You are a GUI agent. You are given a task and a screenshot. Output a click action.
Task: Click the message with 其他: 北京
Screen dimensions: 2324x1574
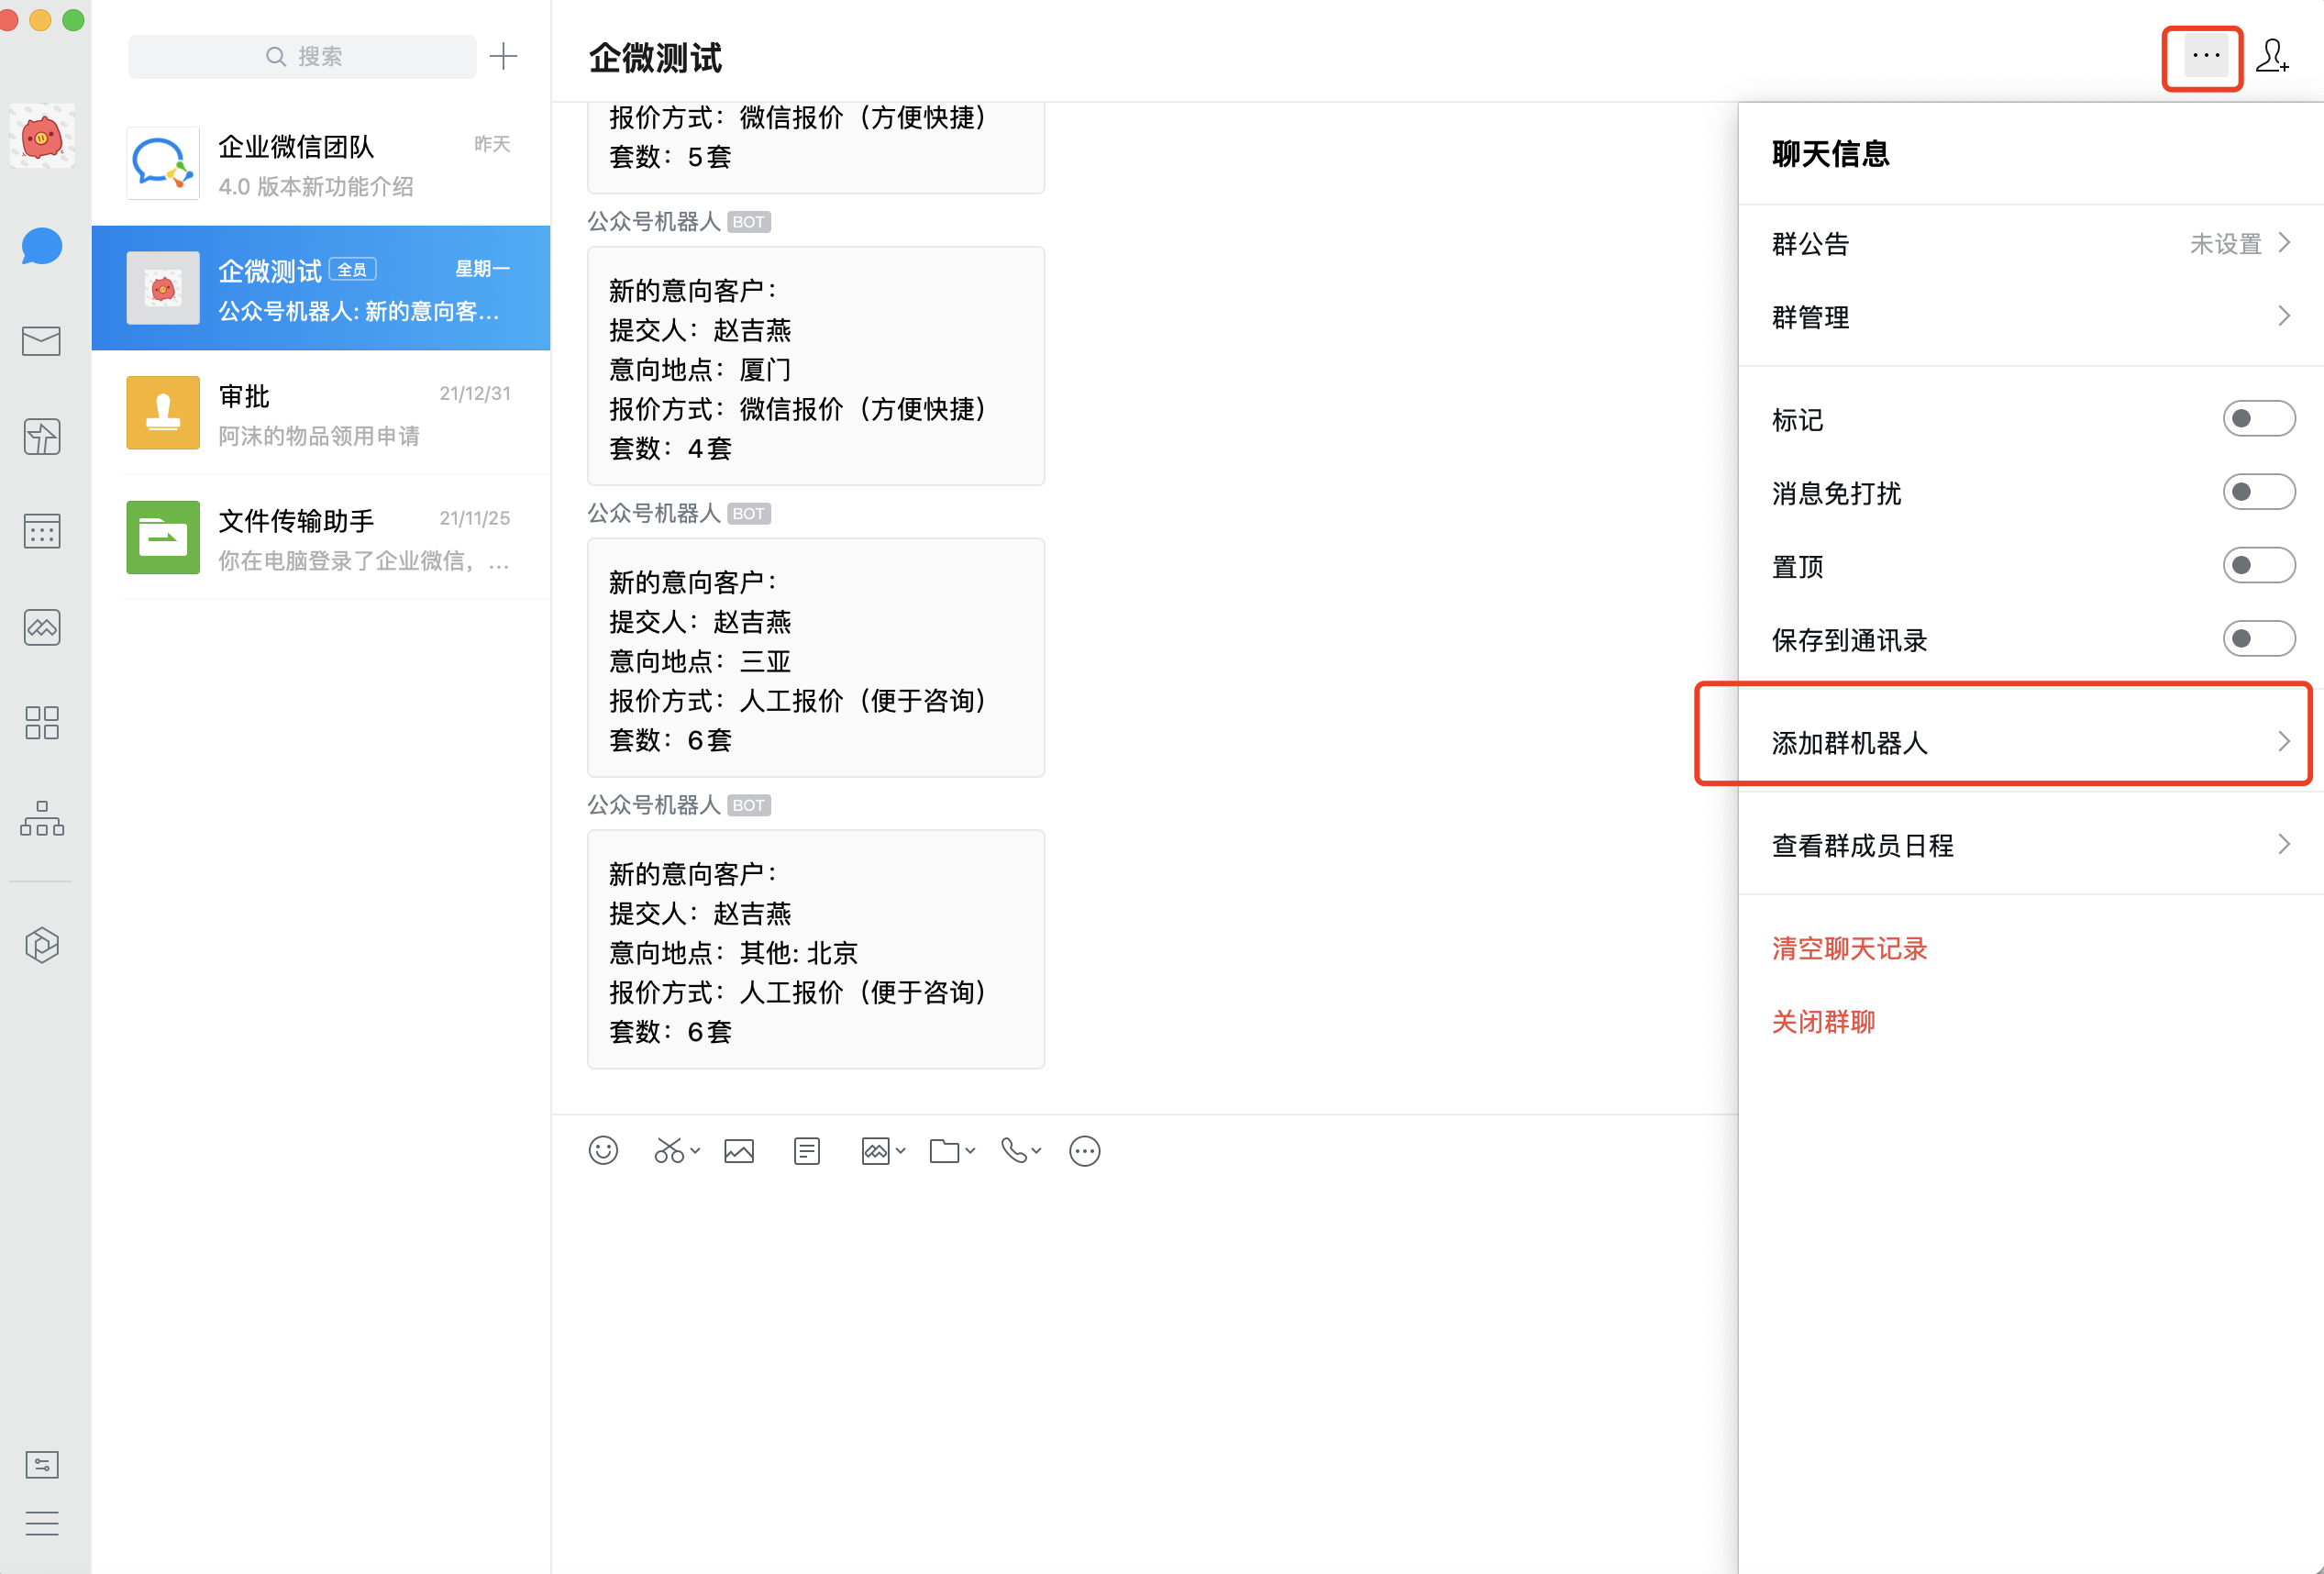click(816, 950)
